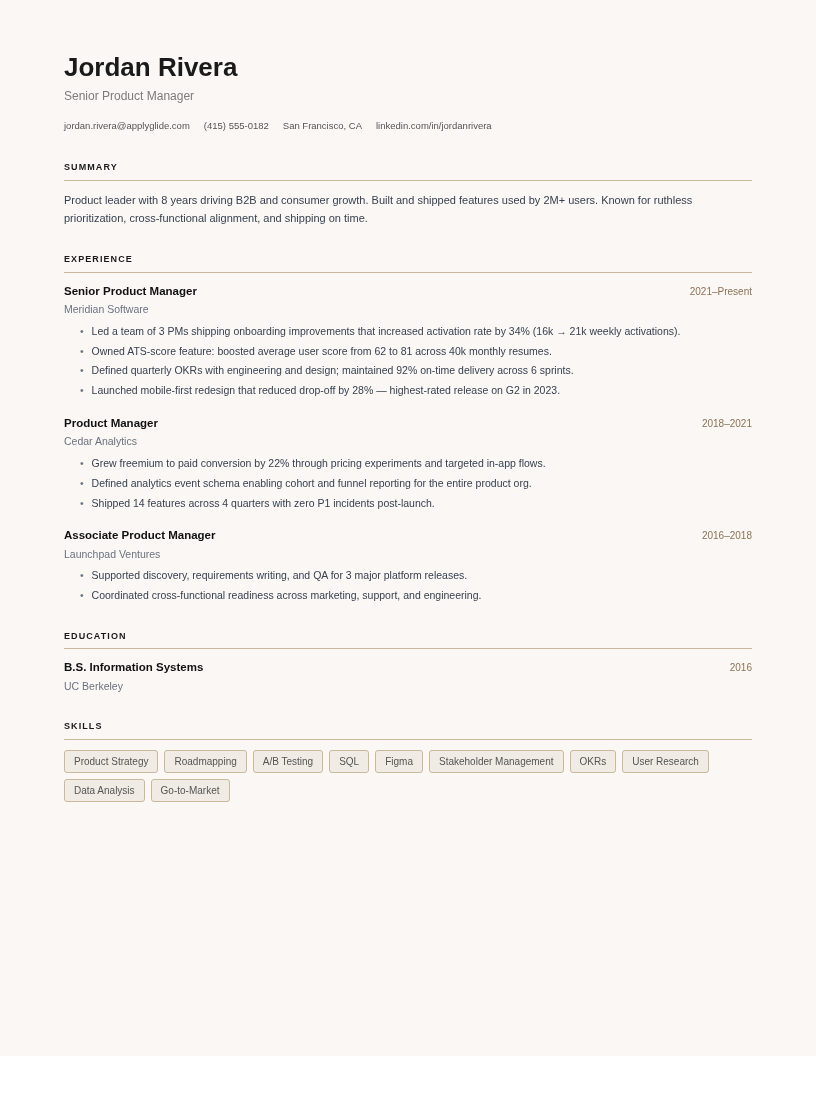Click the Launchpad Ventures company name

(112, 554)
